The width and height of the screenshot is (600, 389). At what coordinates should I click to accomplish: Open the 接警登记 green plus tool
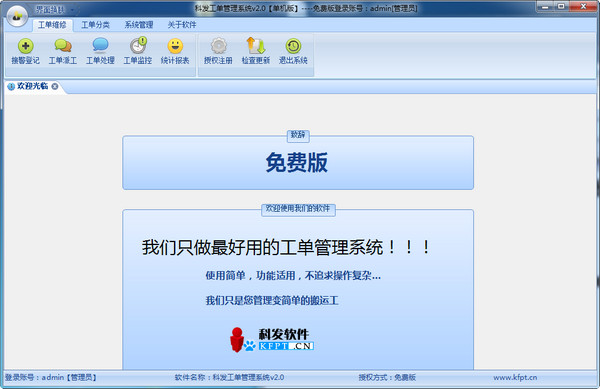coord(25,51)
